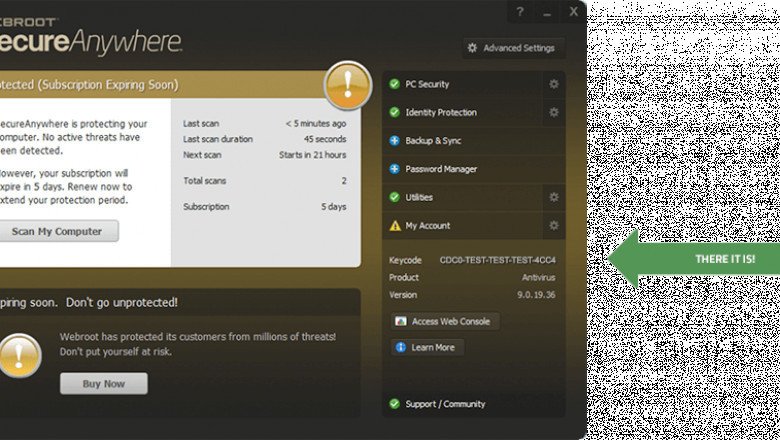Click the Utilities green check icon

394,197
